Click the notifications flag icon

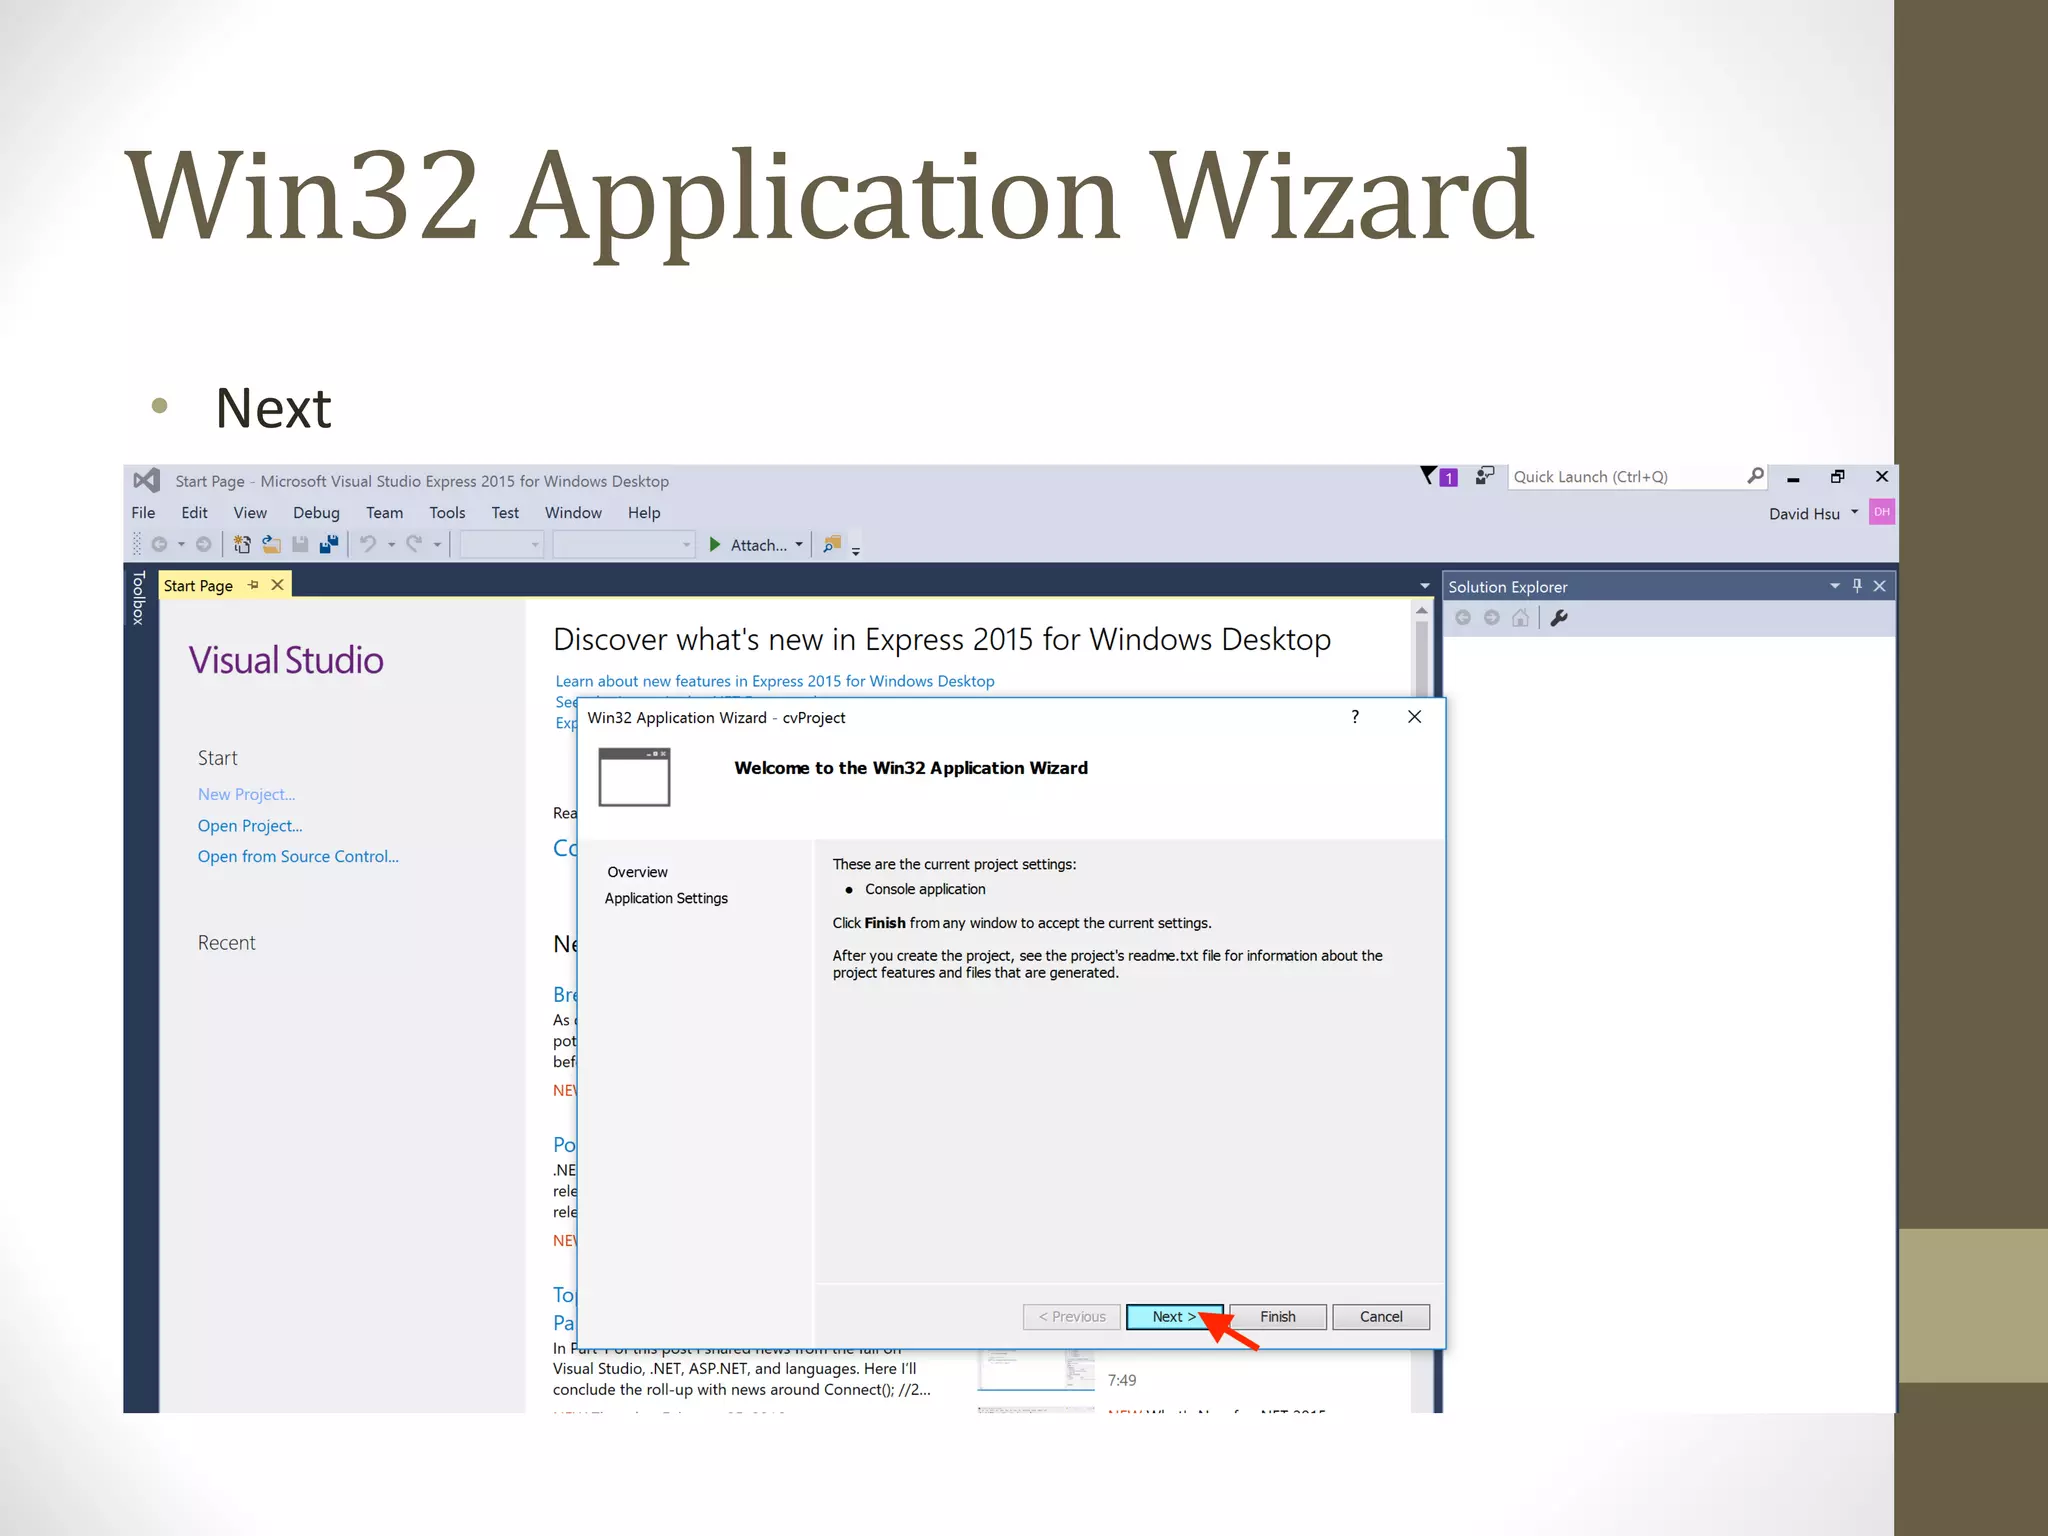[x=1430, y=476]
